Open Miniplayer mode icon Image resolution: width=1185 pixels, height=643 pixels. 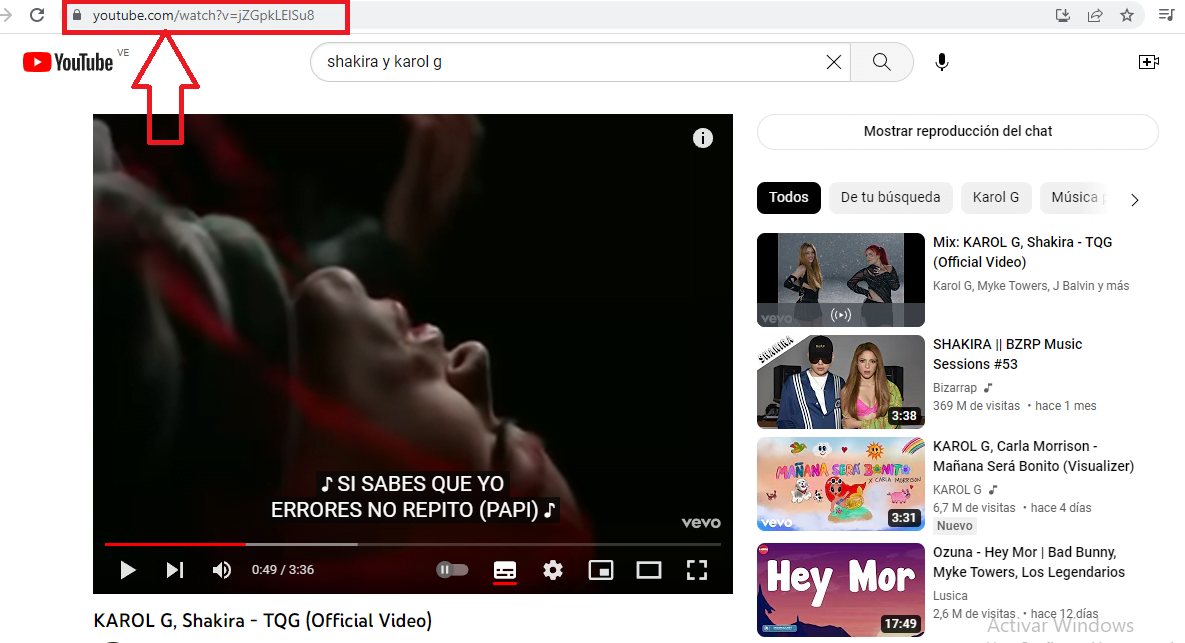(601, 570)
